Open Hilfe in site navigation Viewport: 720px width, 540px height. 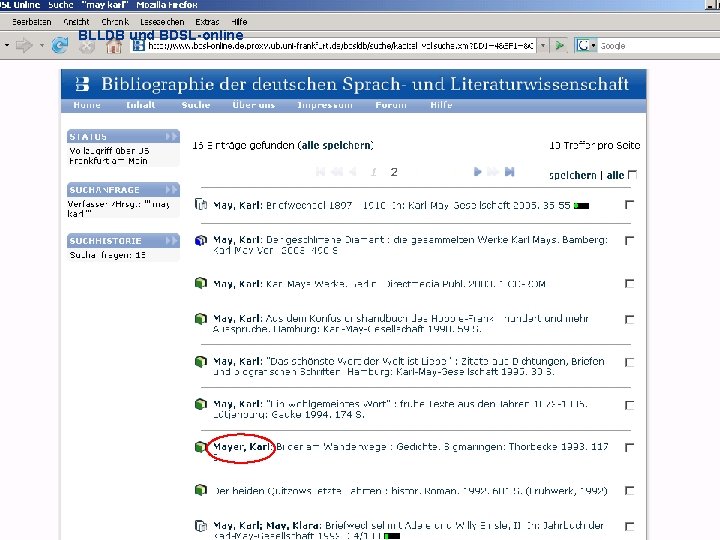[441, 105]
